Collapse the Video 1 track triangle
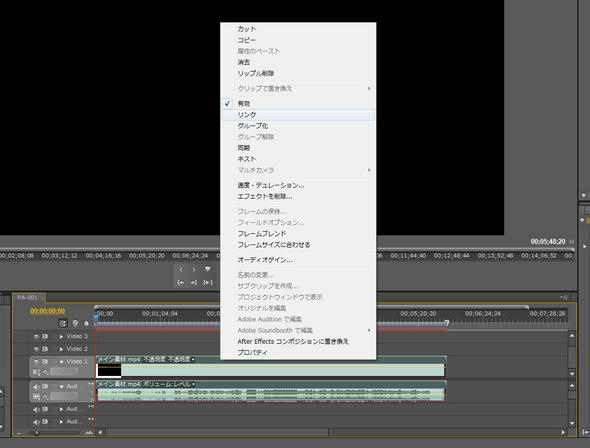The width and height of the screenshot is (590, 448). tap(62, 362)
